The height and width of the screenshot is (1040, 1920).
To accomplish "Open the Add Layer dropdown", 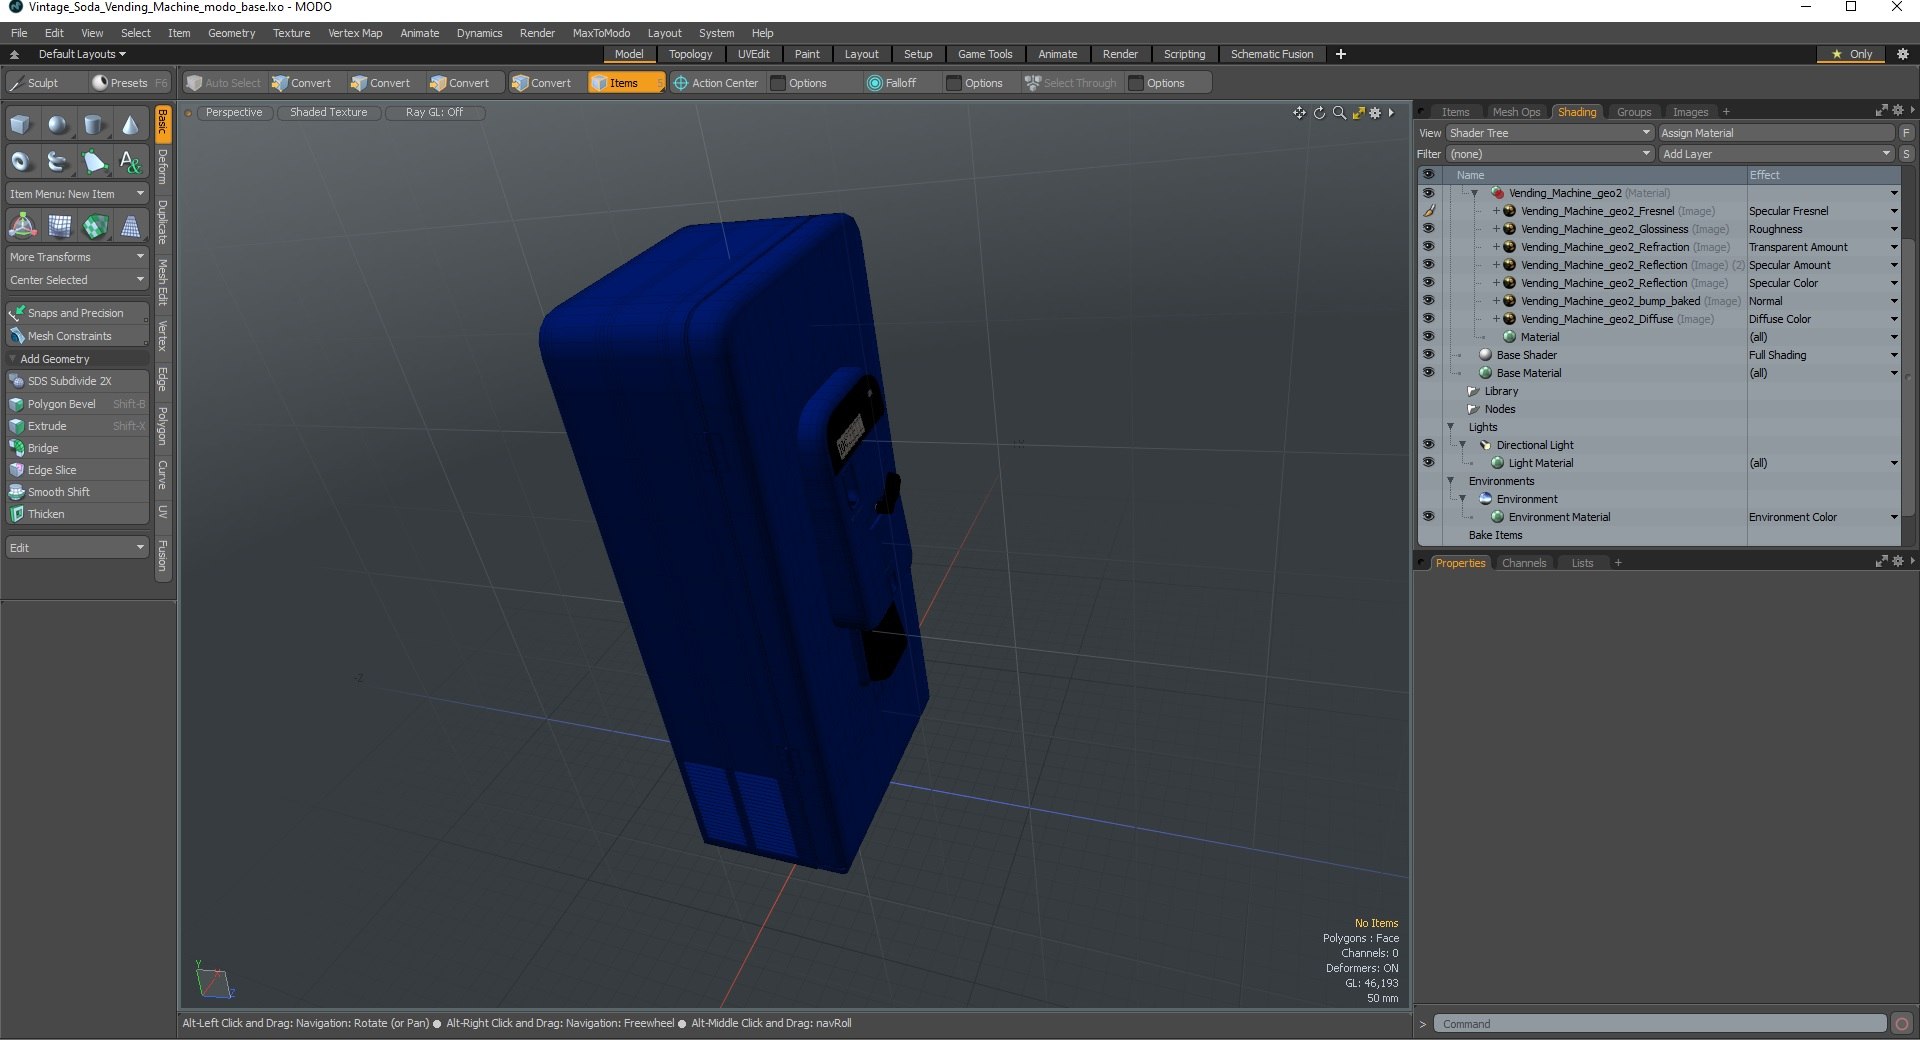I will point(1776,154).
